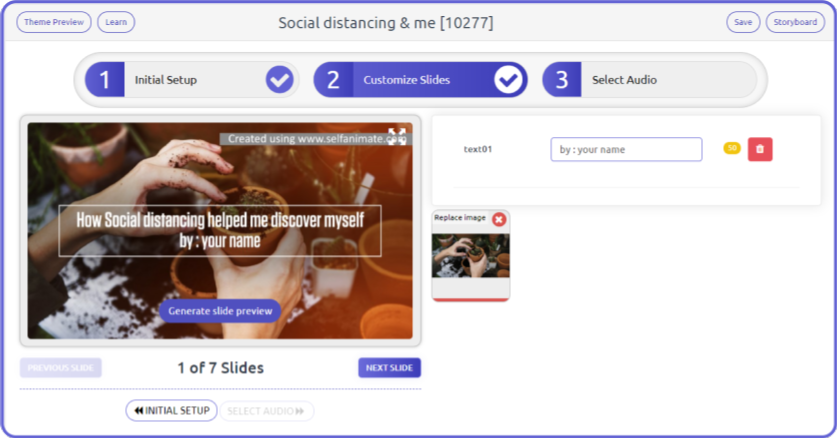Remove the replacement image with red X
Screen dimensions: 837x438
tap(499, 219)
